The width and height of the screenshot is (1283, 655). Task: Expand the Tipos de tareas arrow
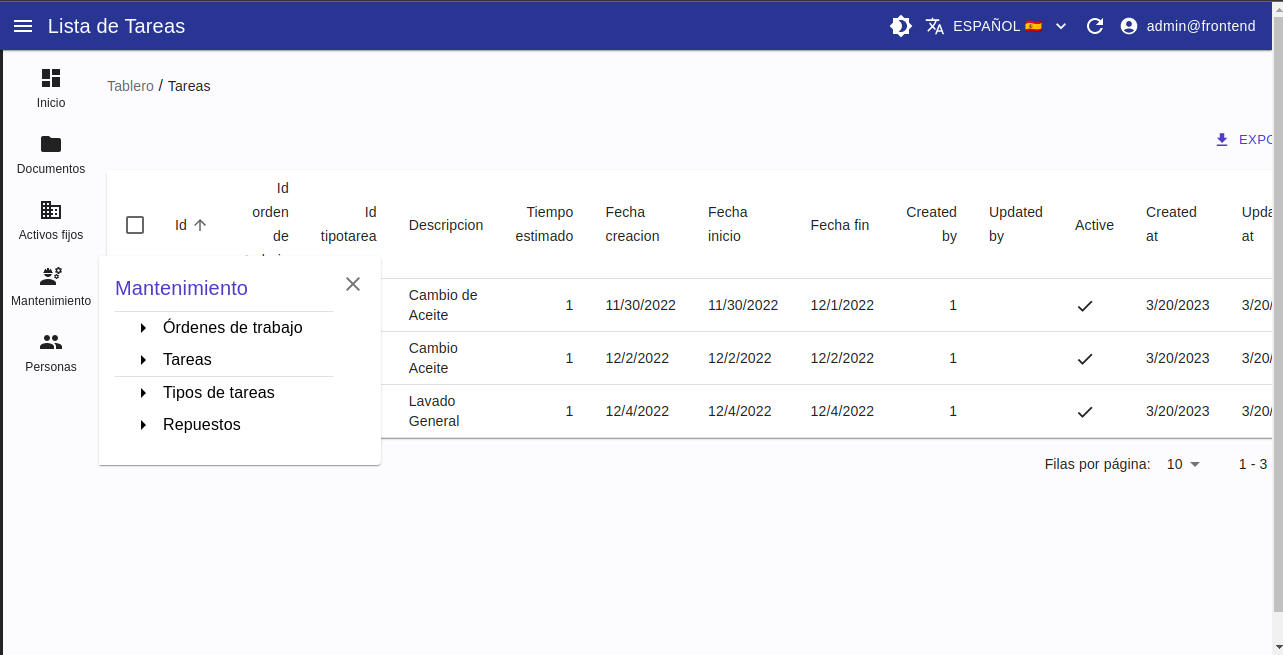pos(143,393)
